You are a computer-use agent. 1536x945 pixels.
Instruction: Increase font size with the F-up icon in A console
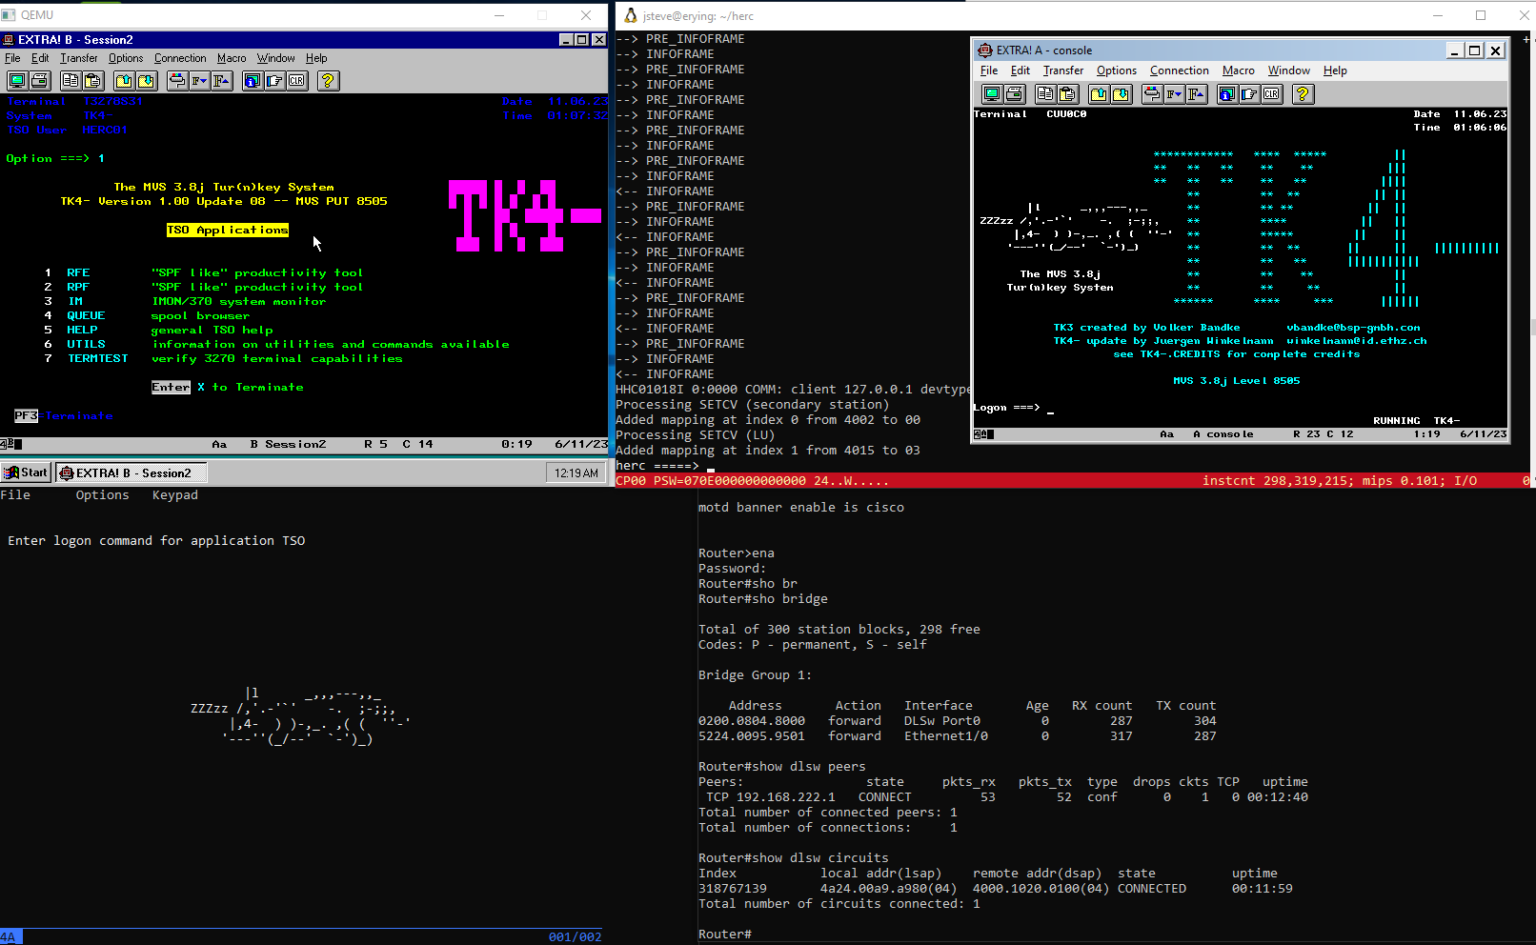pyautogui.click(x=1195, y=95)
